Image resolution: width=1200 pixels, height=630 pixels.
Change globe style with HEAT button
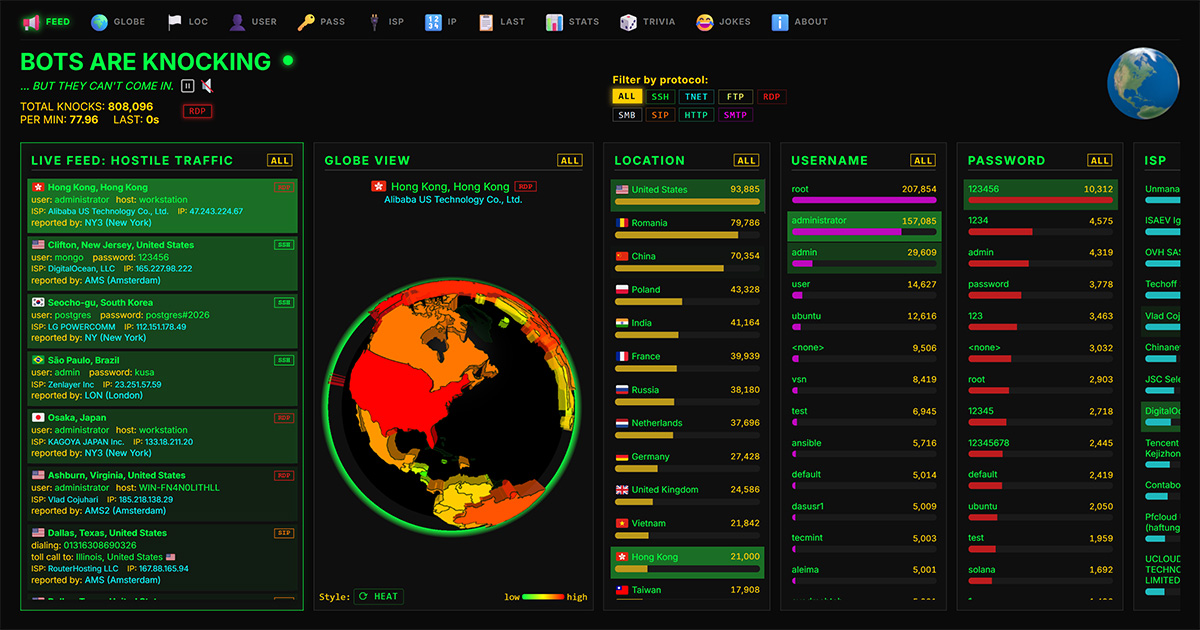point(378,596)
